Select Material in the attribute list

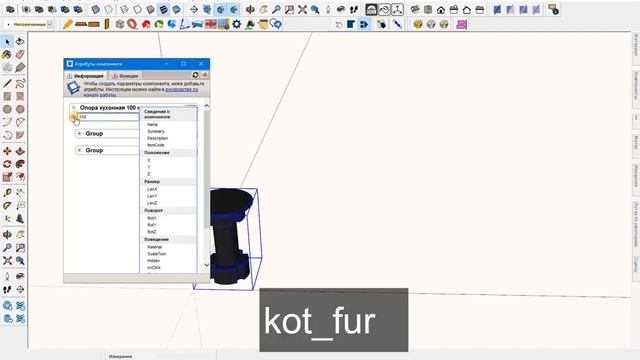pyautogui.click(x=154, y=247)
